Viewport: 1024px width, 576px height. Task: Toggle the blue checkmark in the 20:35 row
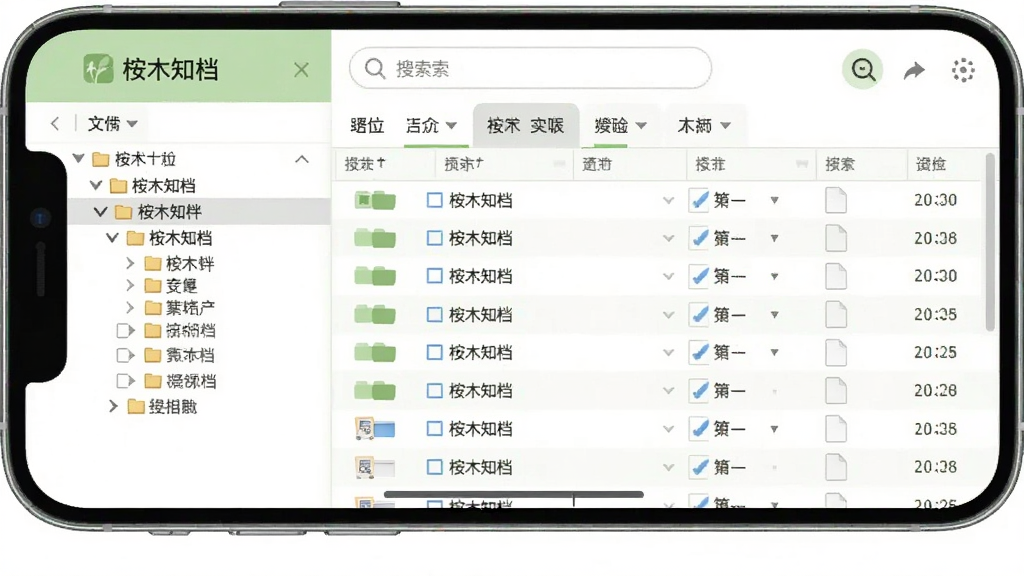coord(699,315)
